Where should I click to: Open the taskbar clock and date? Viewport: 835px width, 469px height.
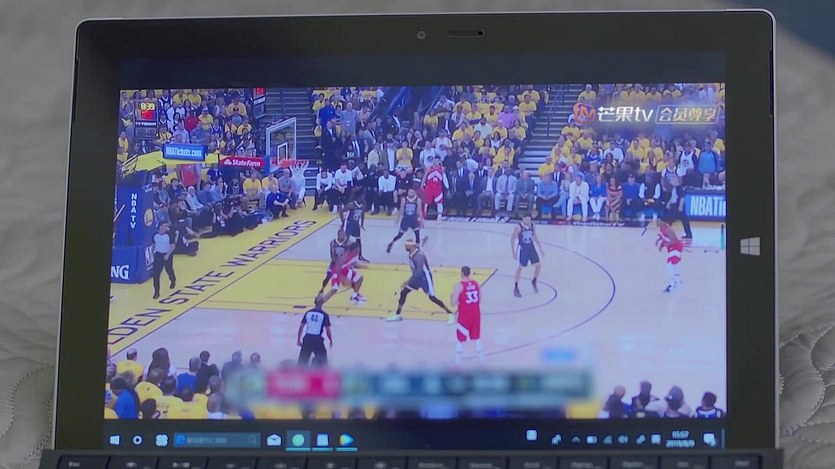point(680,439)
